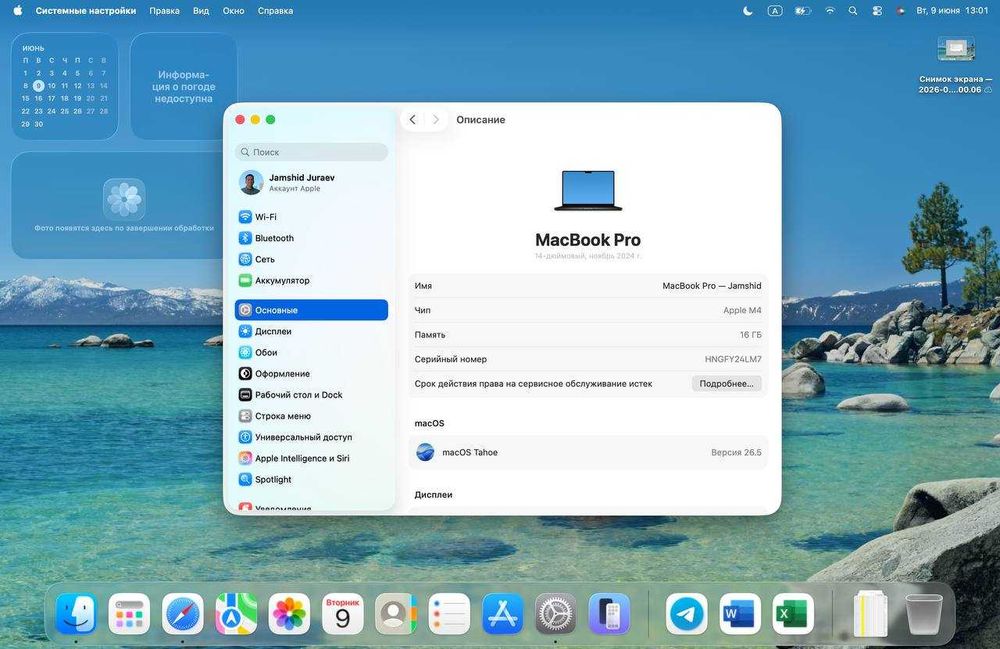Open Control Center in menu bar

(877, 10)
